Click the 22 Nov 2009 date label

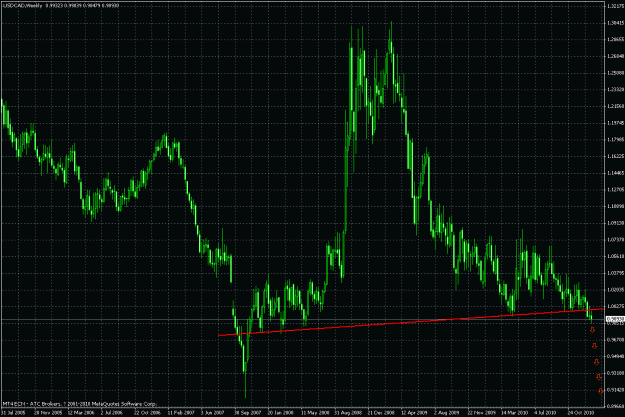(481, 413)
